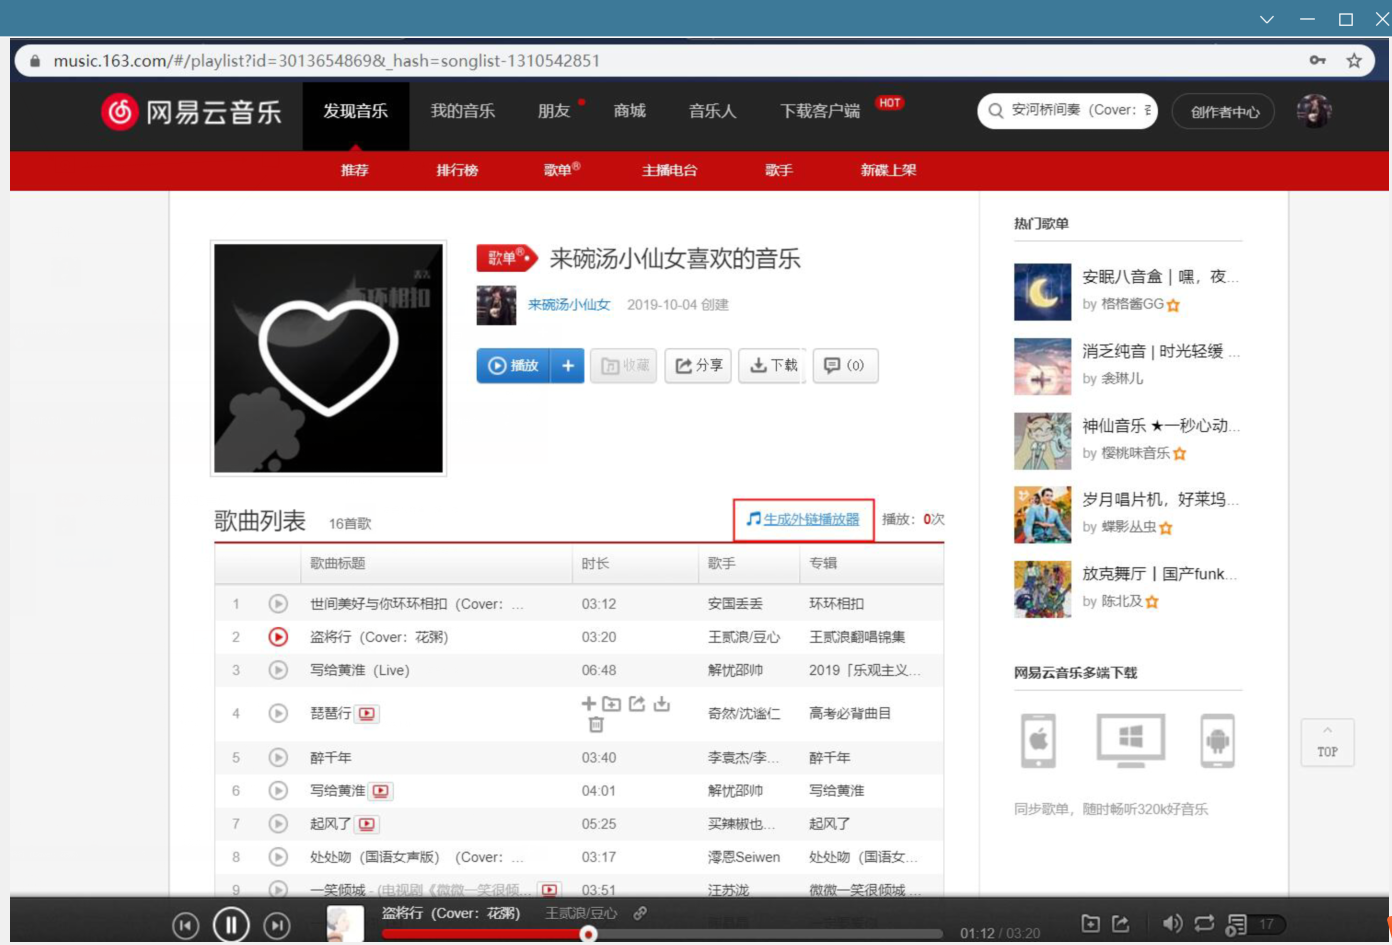Click the Android download icon
The width and height of the screenshot is (1392, 945).
point(1217,741)
